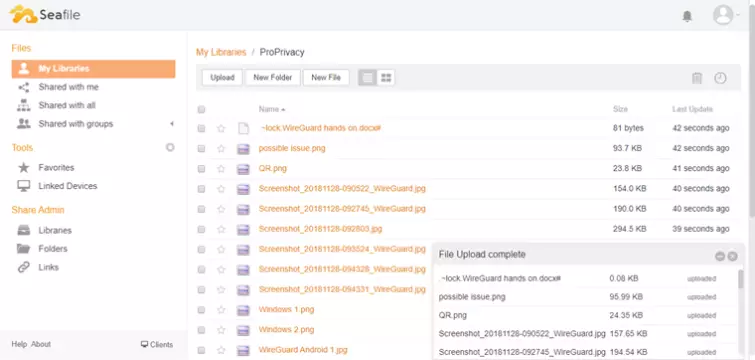Viewport: 755px width, 360px height.
Task: Star the Windows 2.png file
Action: [221, 330]
